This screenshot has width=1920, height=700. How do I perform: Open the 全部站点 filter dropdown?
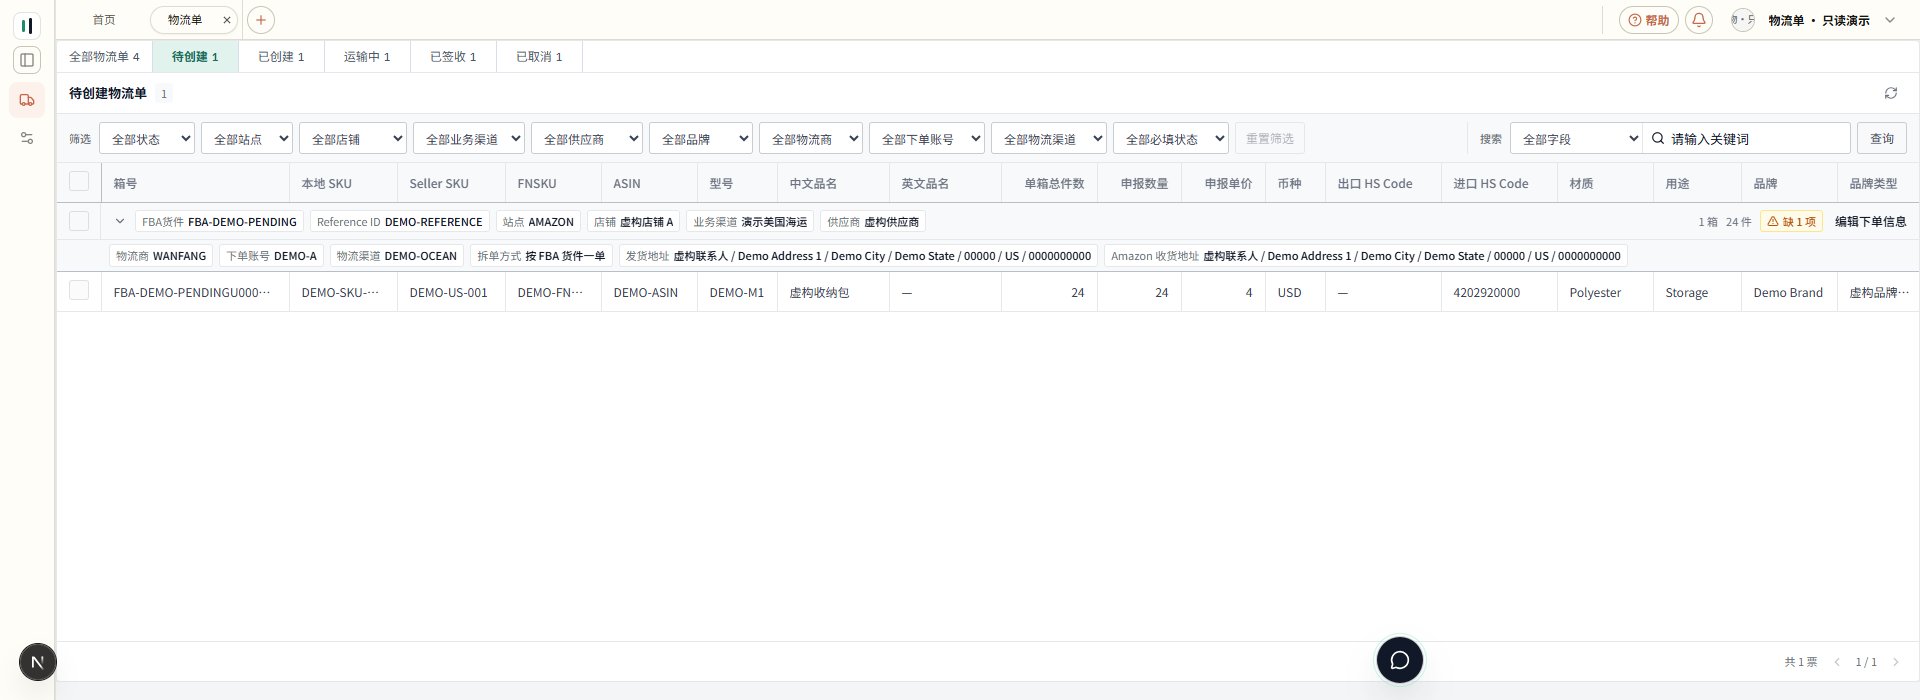coord(247,139)
